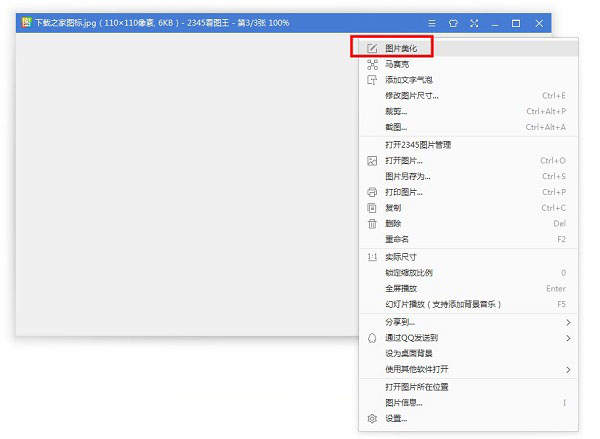Screen dimensions: 600x439
Task: Choose 重命名 in the menu
Action: [x=469, y=239]
